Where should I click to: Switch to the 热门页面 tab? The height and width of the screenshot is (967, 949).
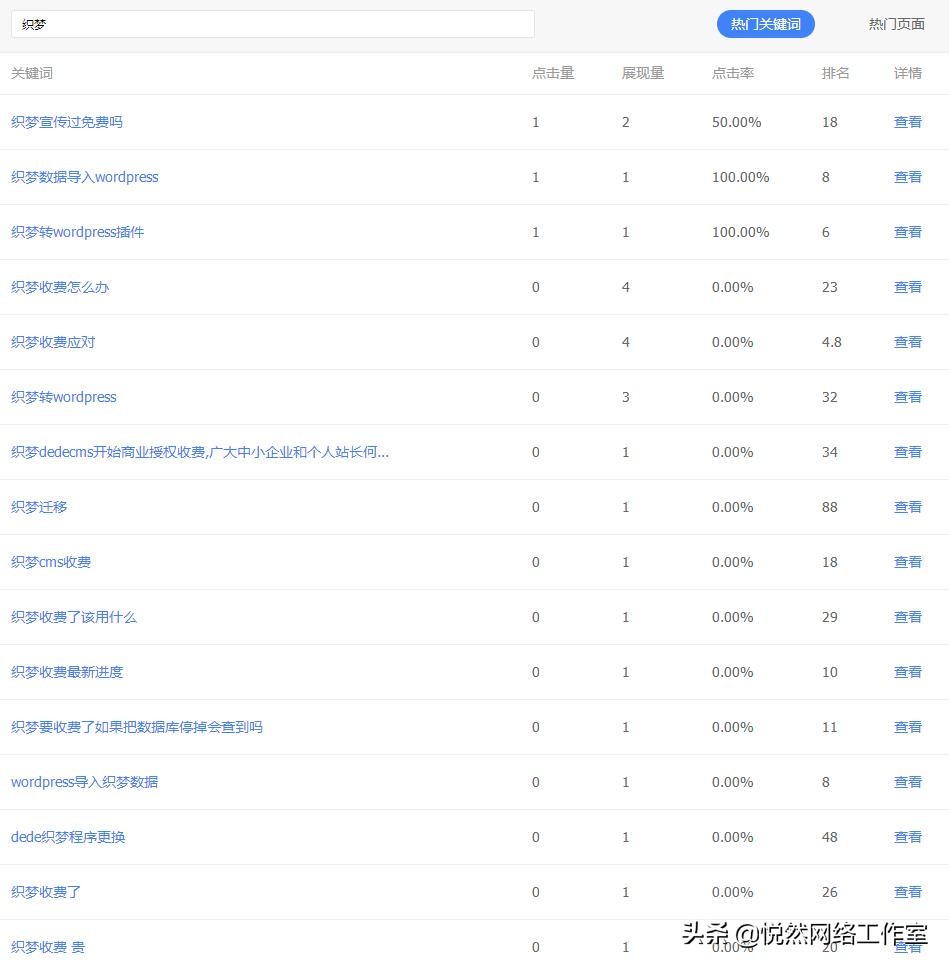(897, 24)
